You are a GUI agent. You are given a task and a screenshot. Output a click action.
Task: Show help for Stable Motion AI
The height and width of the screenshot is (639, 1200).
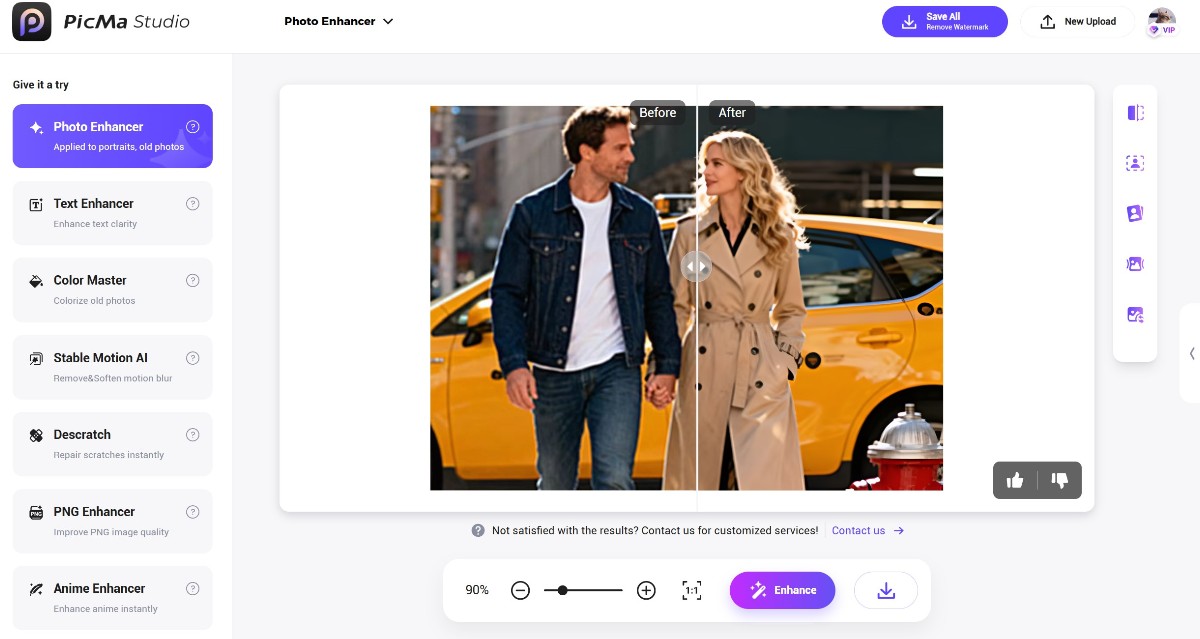point(193,358)
